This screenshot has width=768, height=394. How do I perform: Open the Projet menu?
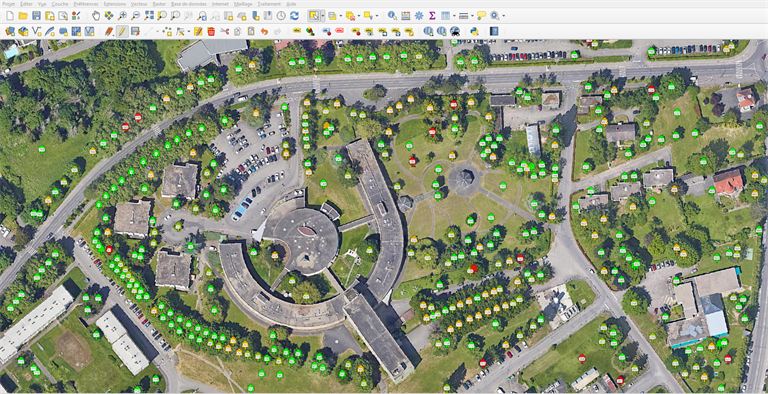tap(9, 3)
